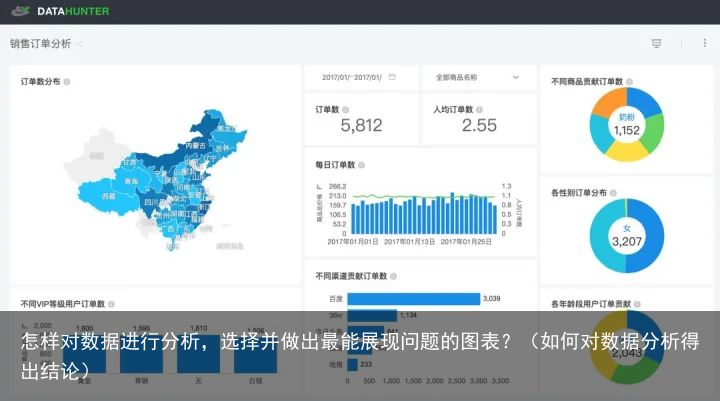
Task: Click the 百度 channel label
Action: (336, 299)
